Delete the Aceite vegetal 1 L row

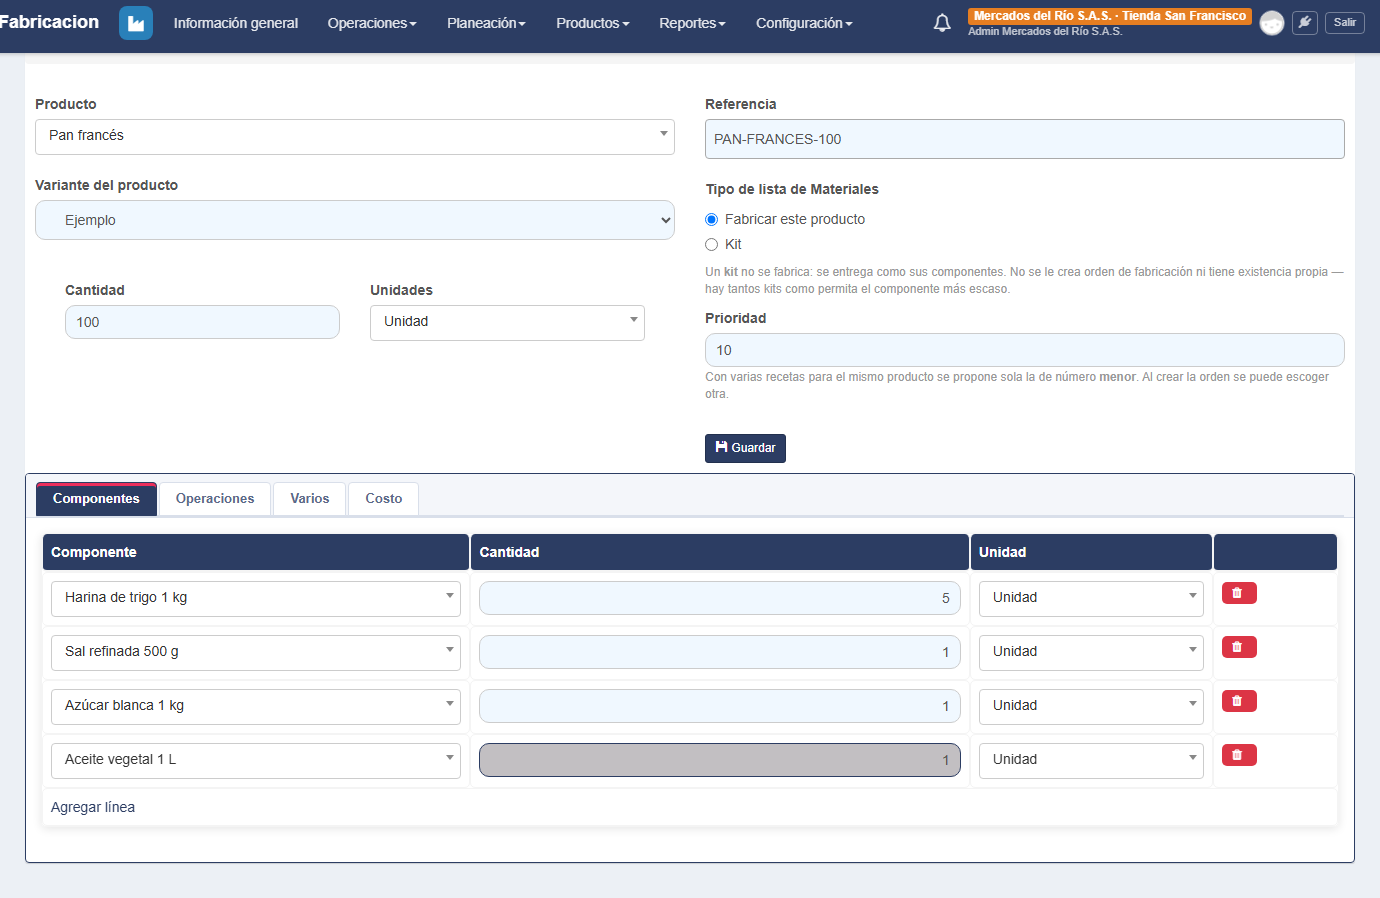[1239, 755]
